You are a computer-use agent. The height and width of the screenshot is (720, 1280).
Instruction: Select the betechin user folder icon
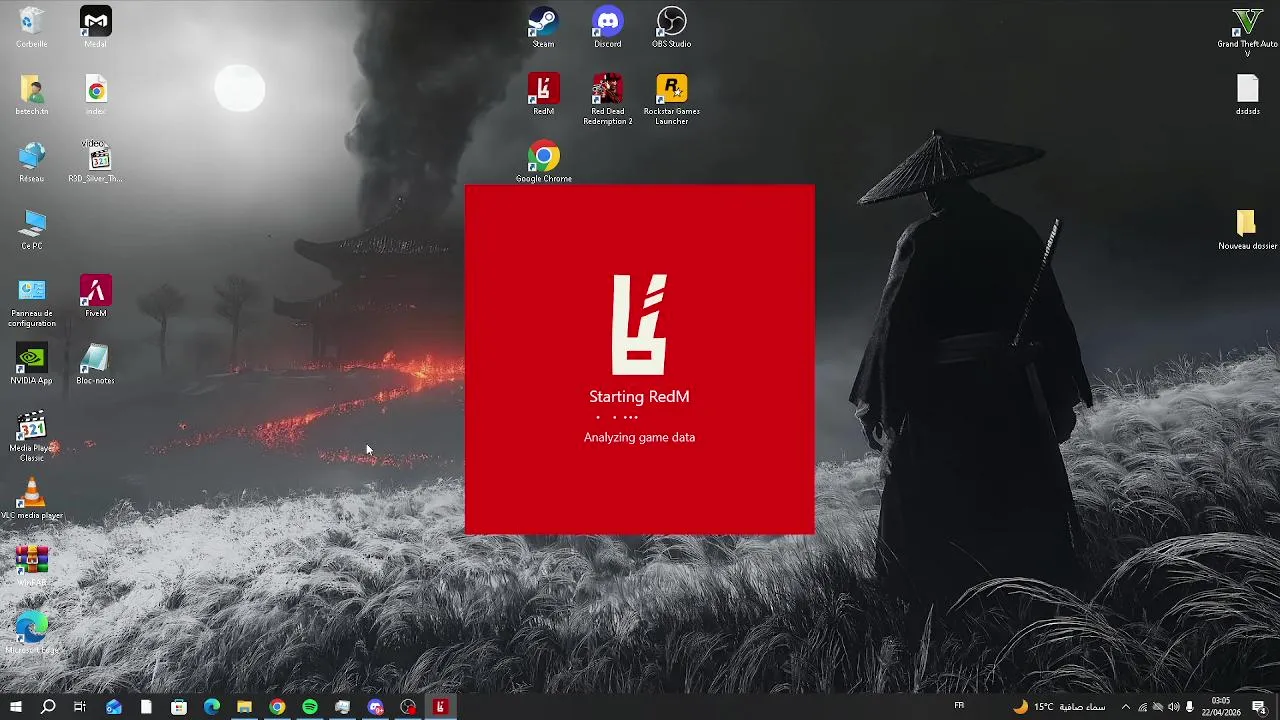(31, 95)
